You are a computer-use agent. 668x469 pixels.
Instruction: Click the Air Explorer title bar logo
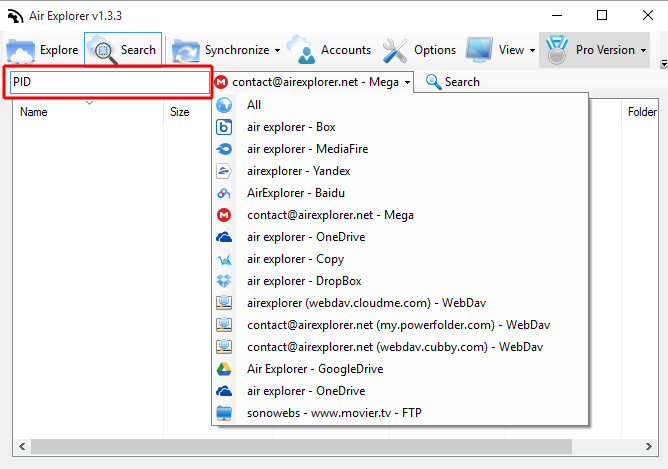click(x=15, y=16)
